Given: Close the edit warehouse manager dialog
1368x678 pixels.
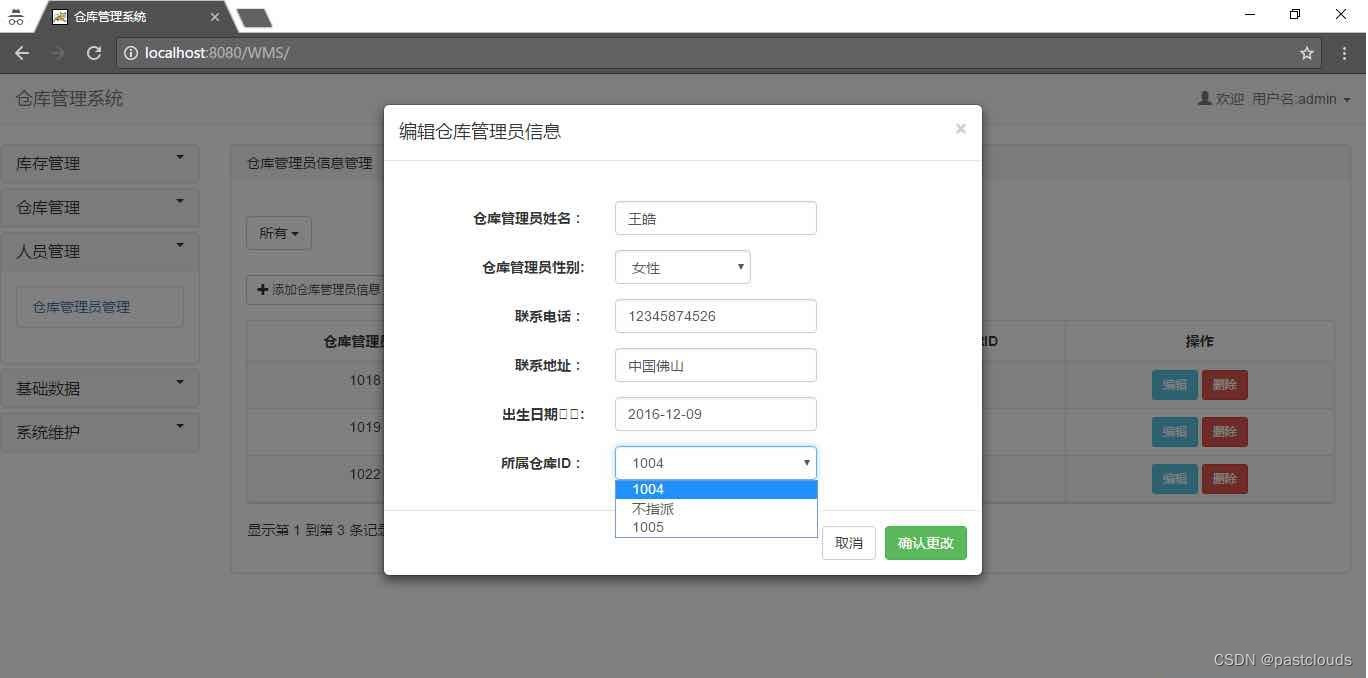Looking at the screenshot, I should (960, 129).
